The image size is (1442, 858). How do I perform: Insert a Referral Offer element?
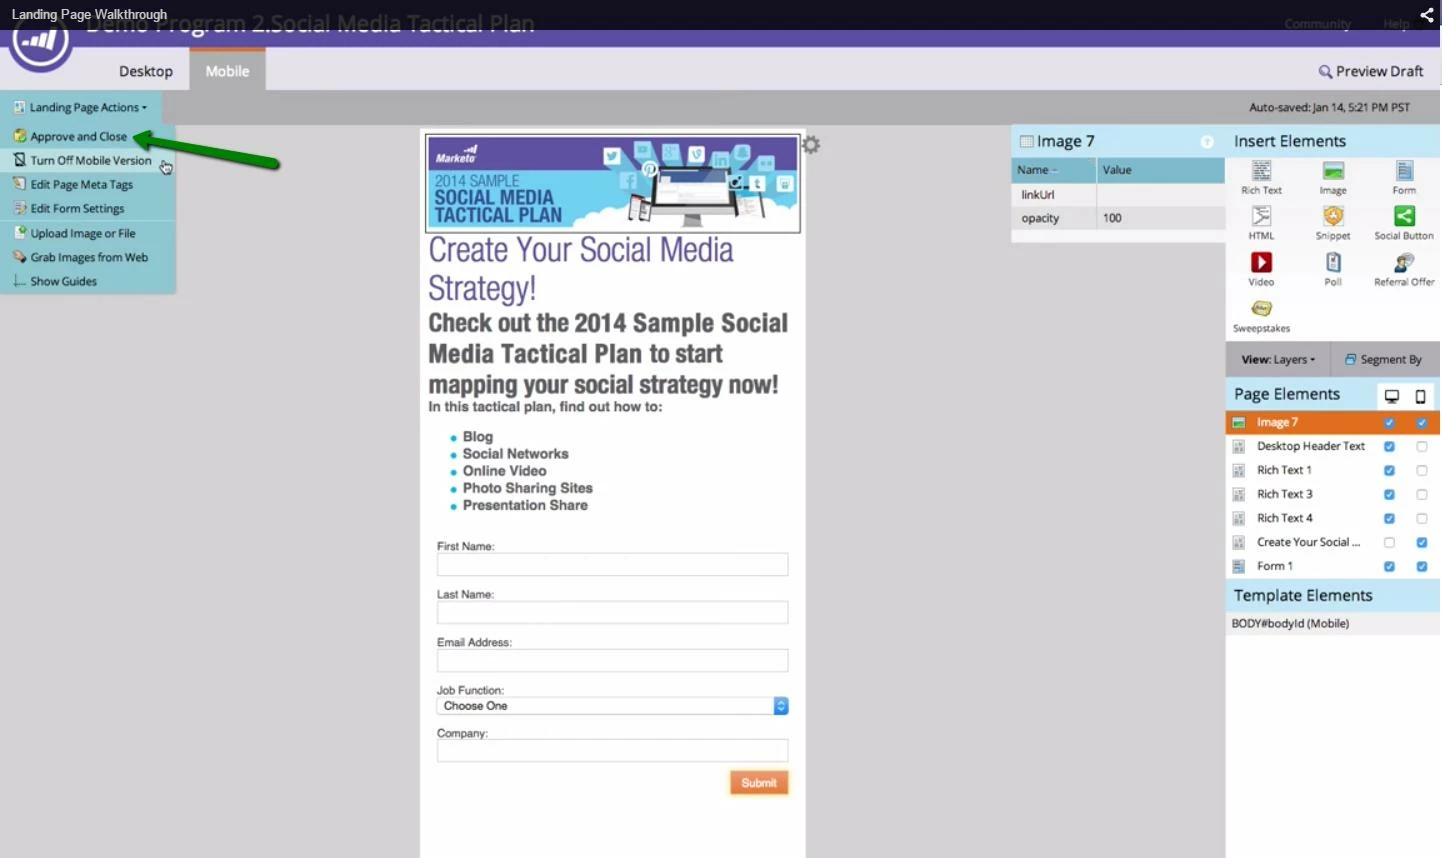1404,269
